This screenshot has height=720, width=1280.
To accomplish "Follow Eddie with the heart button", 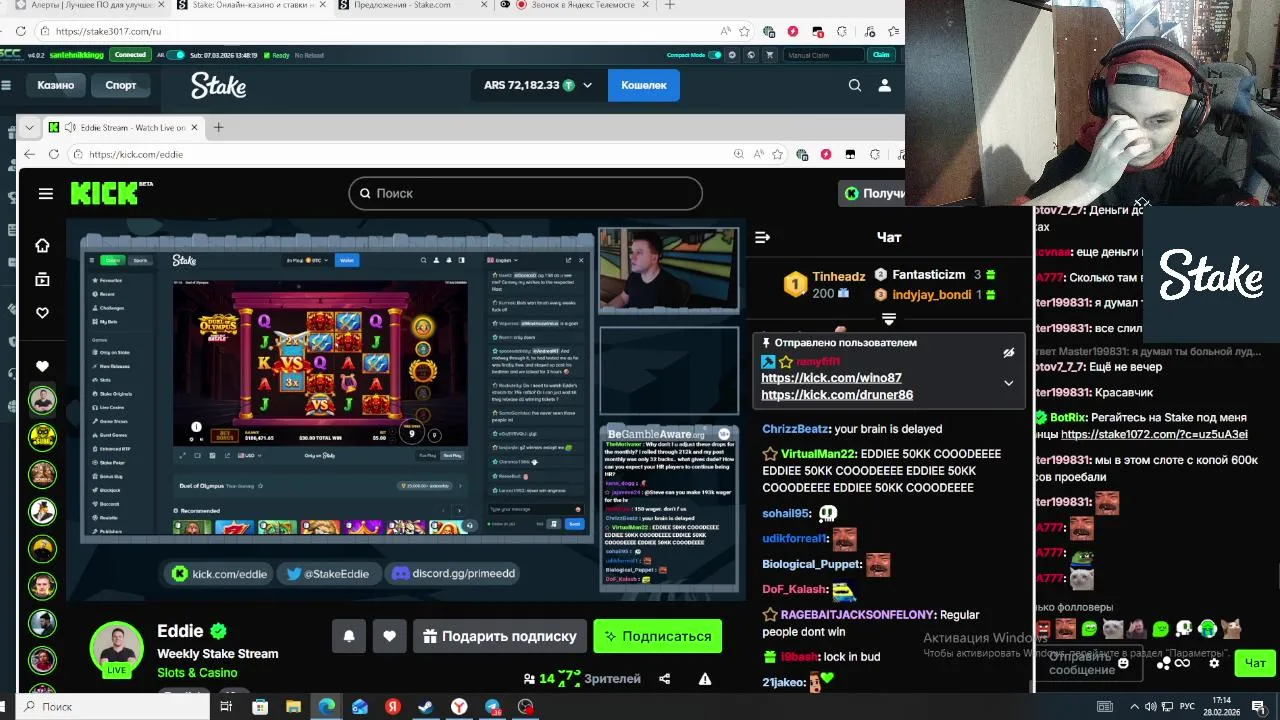I will point(389,636).
